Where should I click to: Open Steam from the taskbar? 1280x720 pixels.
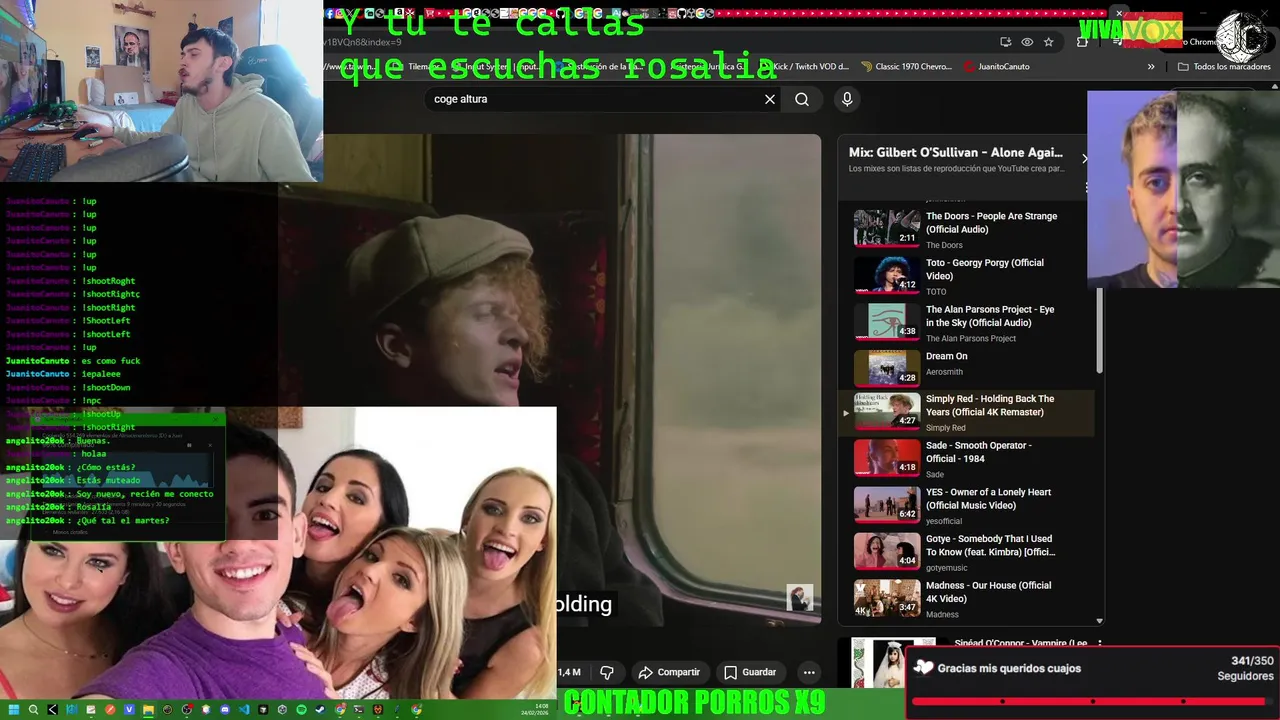pyautogui.click(x=320, y=710)
